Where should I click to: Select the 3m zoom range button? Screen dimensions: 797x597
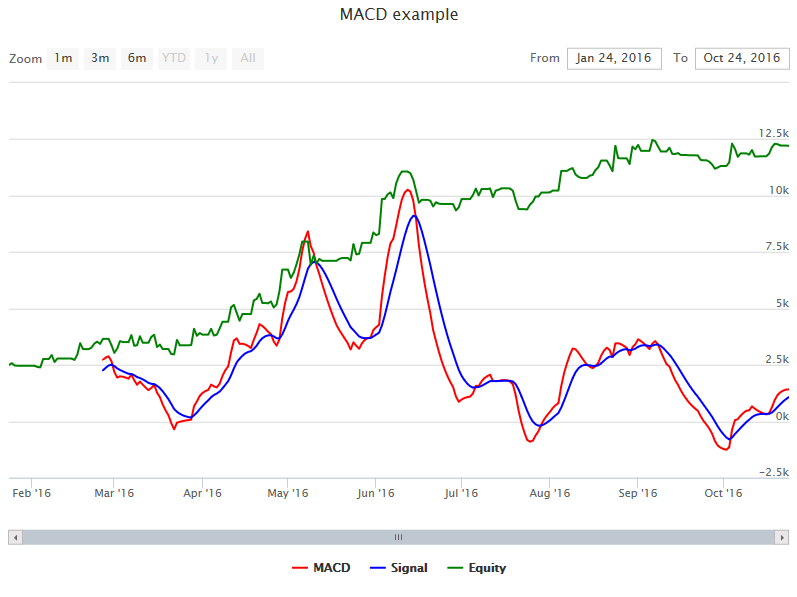(100, 58)
